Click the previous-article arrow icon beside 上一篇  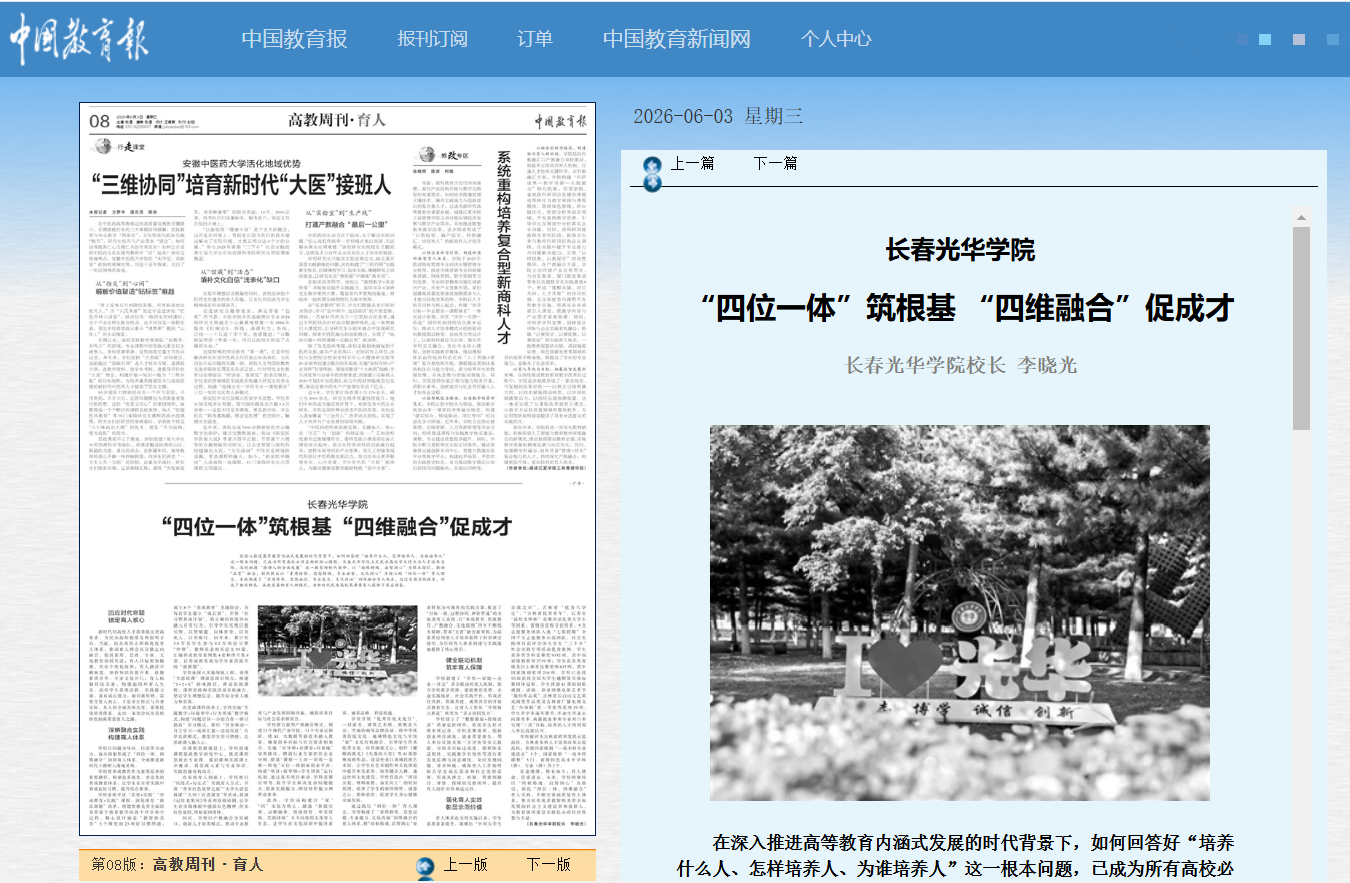pyautogui.click(x=652, y=165)
